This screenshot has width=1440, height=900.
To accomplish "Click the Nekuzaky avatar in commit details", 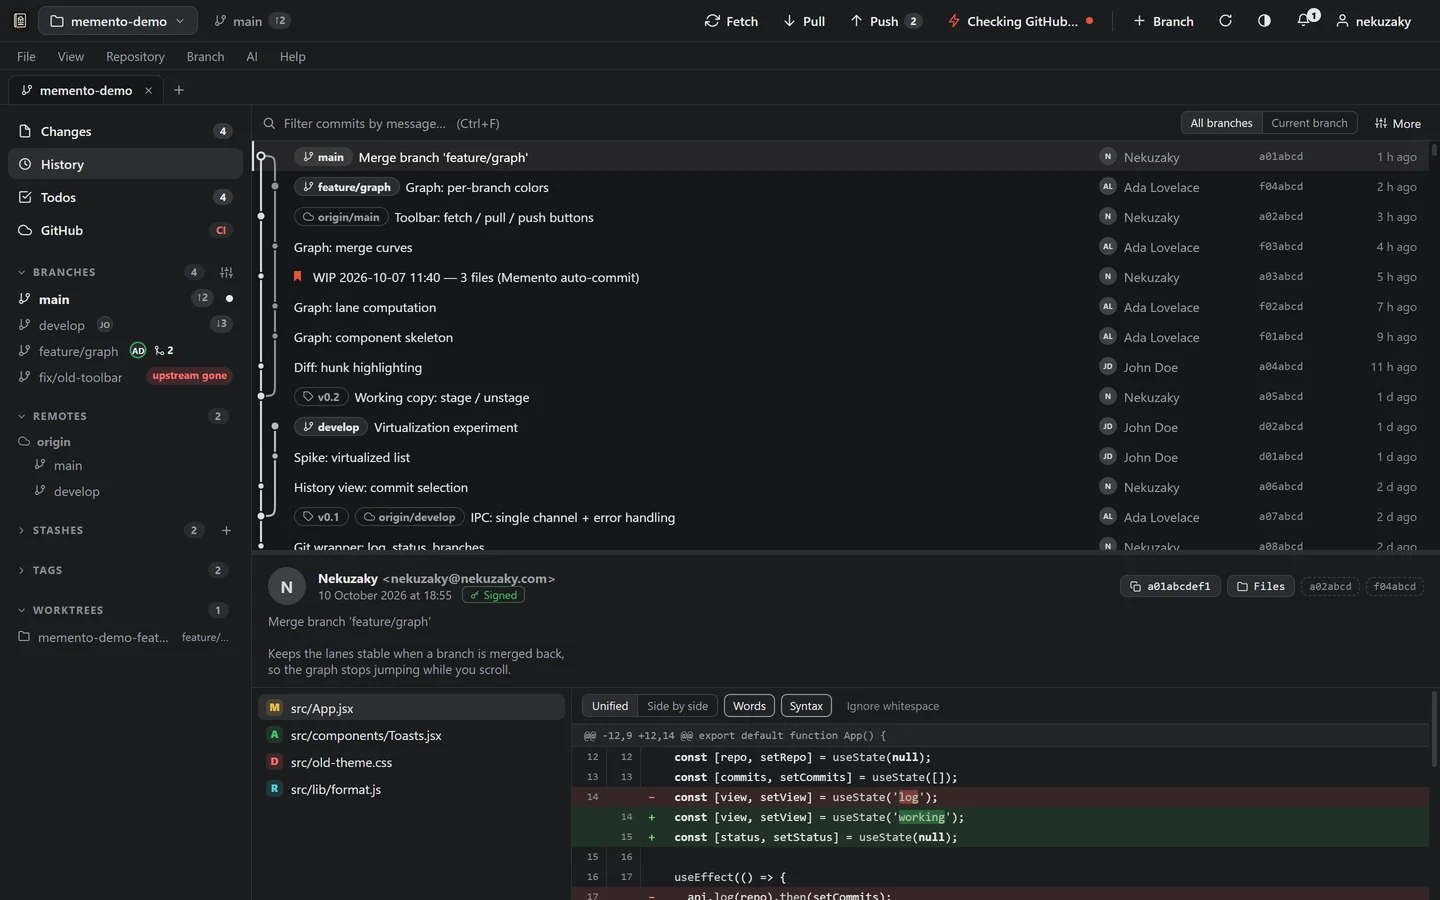I will (x=286, y=587).
